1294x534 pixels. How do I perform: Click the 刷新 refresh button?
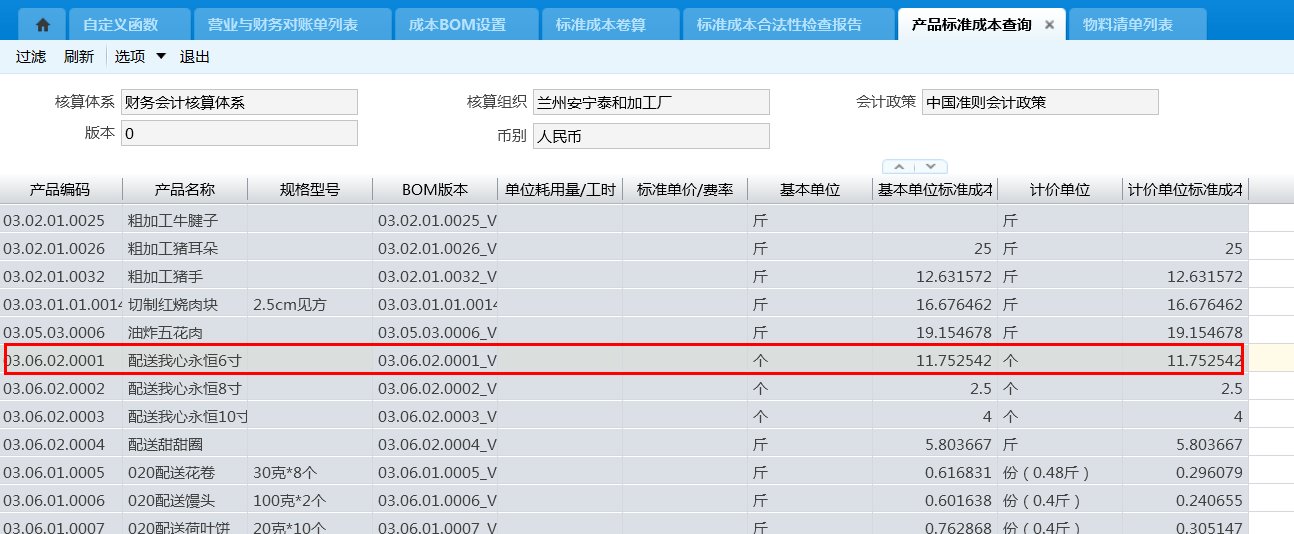[x=79, y=57]
